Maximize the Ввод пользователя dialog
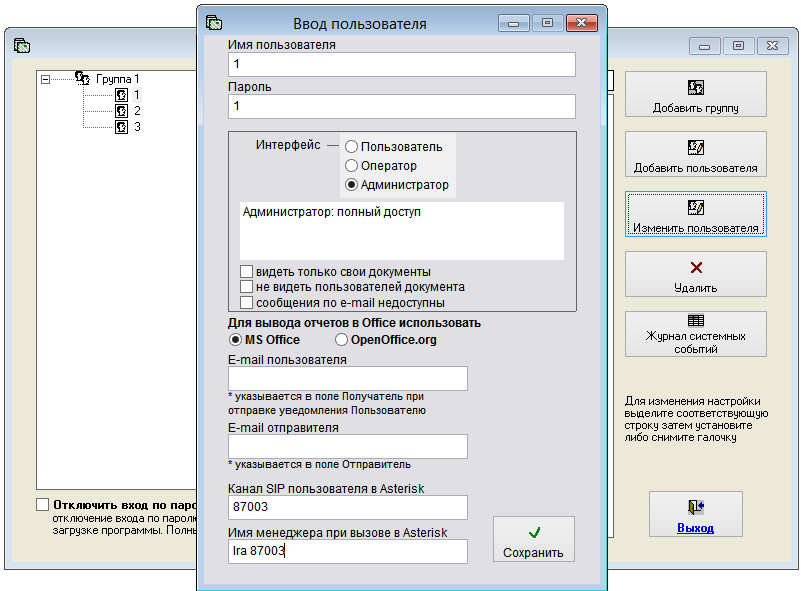 click(547, 23)
